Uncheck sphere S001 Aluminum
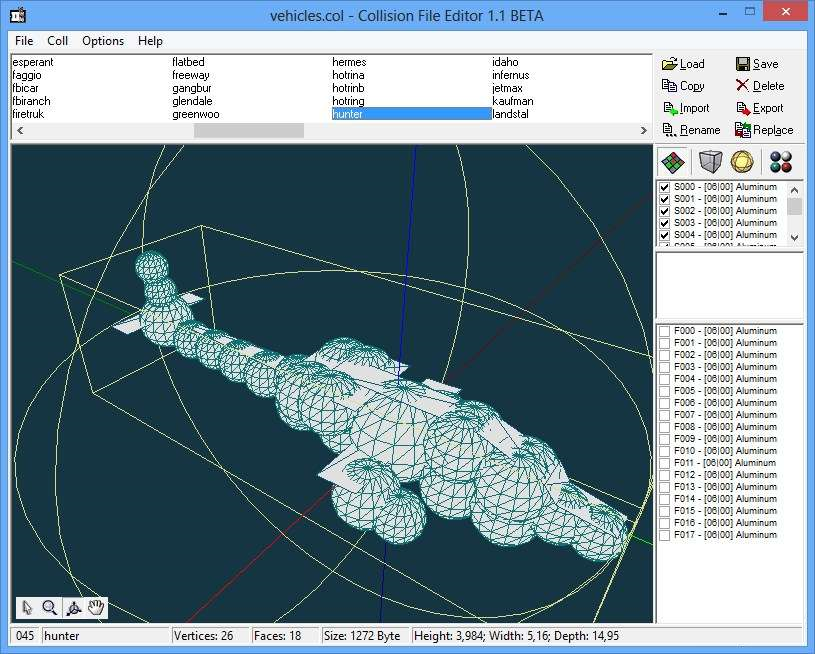This screenshot has width=815, height=654. (664, 199)
